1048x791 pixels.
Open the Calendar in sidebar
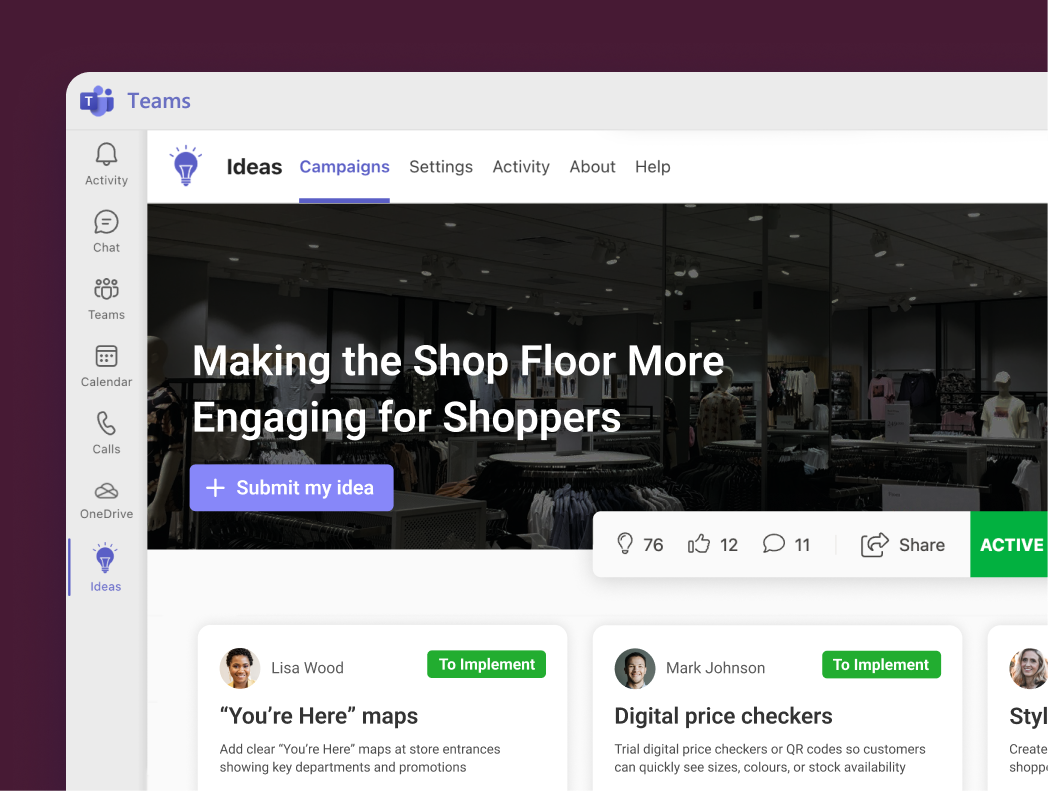[106, 366]
